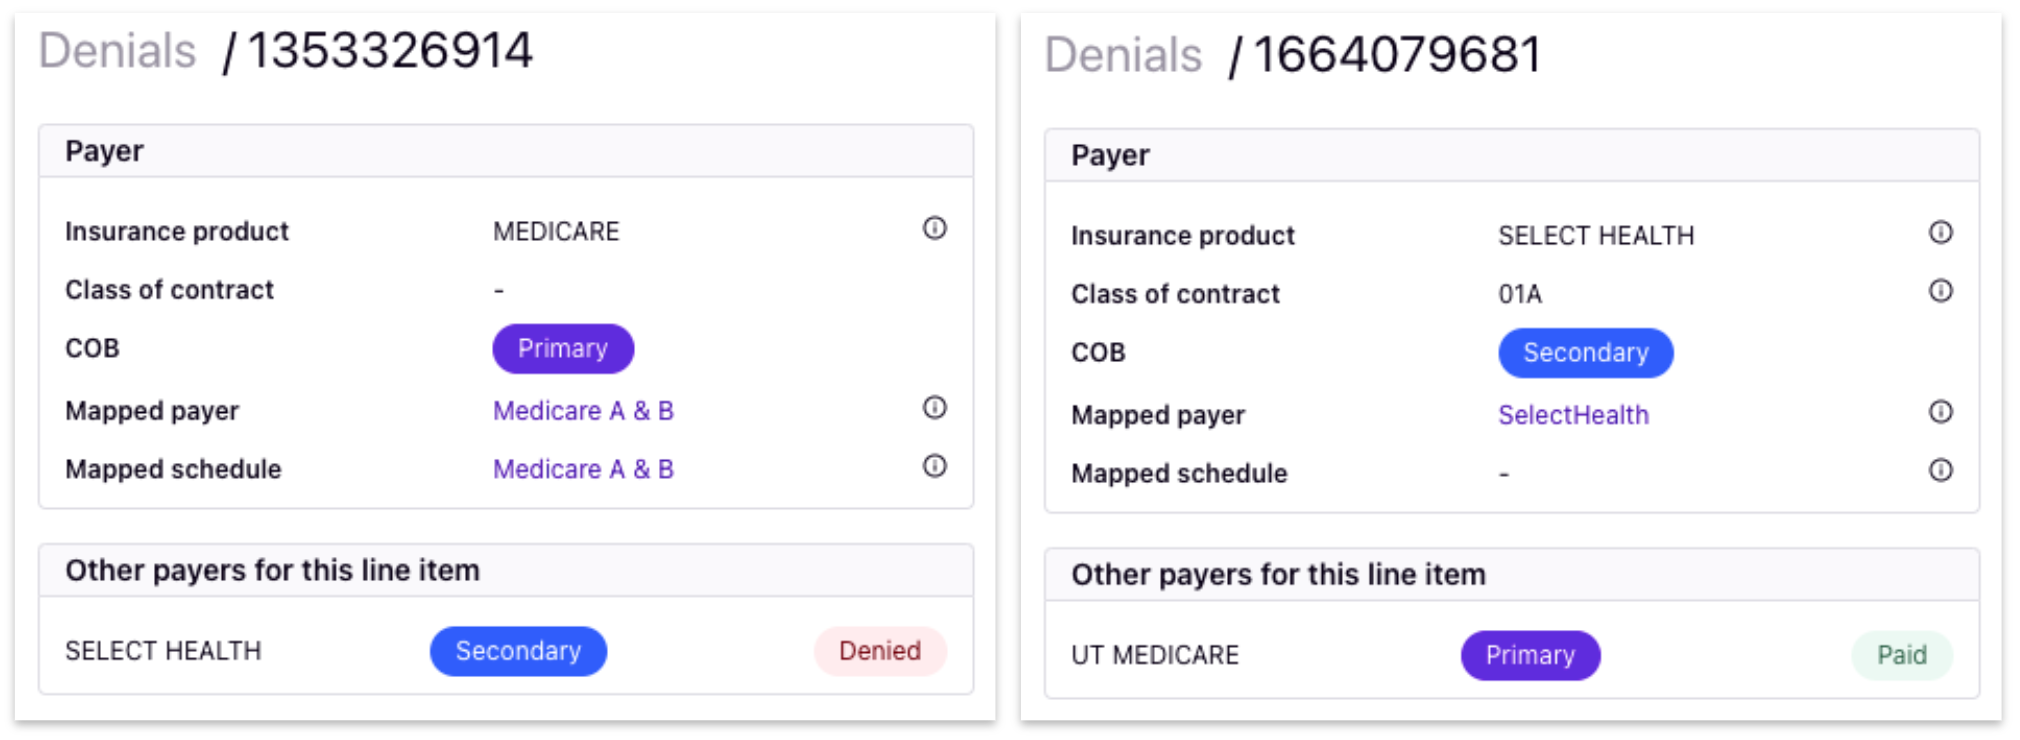
Task: Click info icon beside SELECT HEALTH insurance product
Action: [x=1940, y=233]
